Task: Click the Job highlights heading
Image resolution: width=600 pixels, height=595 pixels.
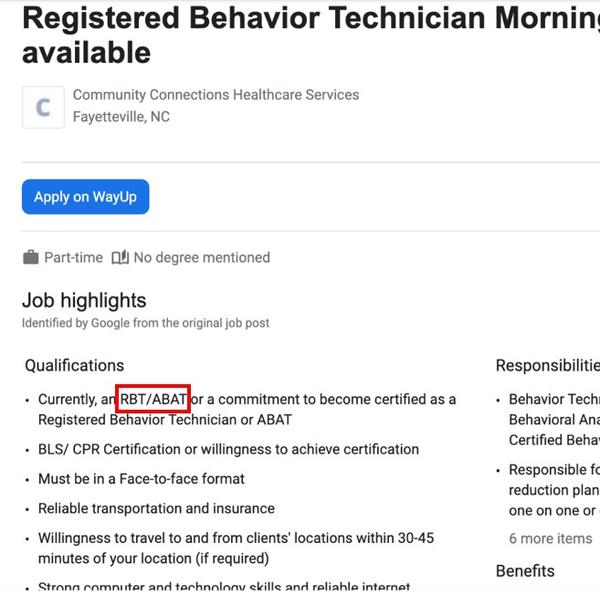Action: (84, 300)
